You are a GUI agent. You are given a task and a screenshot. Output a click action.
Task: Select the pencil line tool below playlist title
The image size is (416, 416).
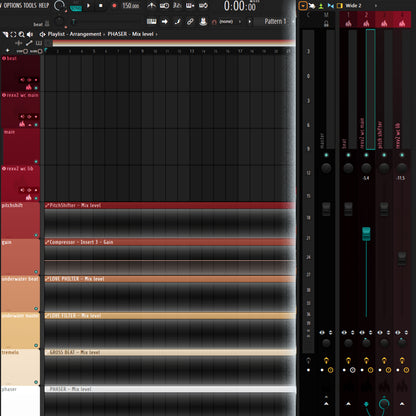pos(29,43)
